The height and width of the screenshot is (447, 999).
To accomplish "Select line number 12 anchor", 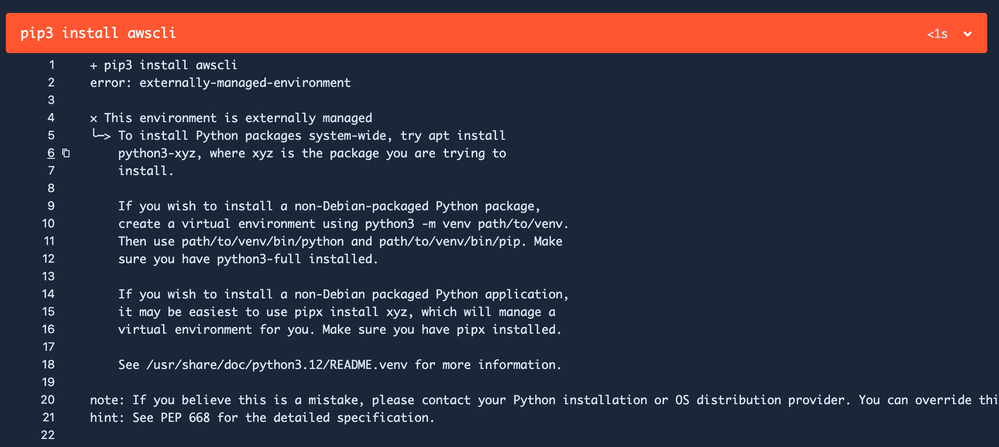I will click(49, 259).
